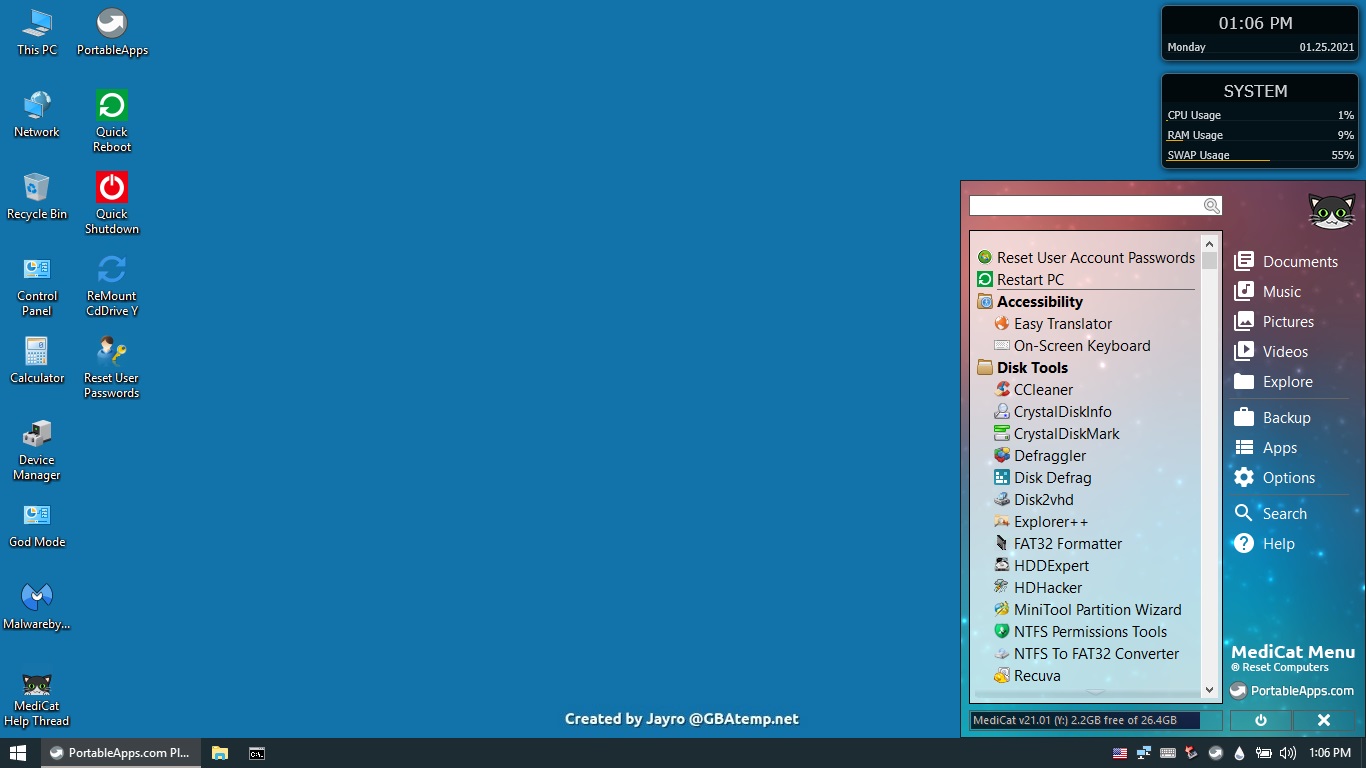
Task: Collapse the Accessibility category
Action: point(1040,301)
